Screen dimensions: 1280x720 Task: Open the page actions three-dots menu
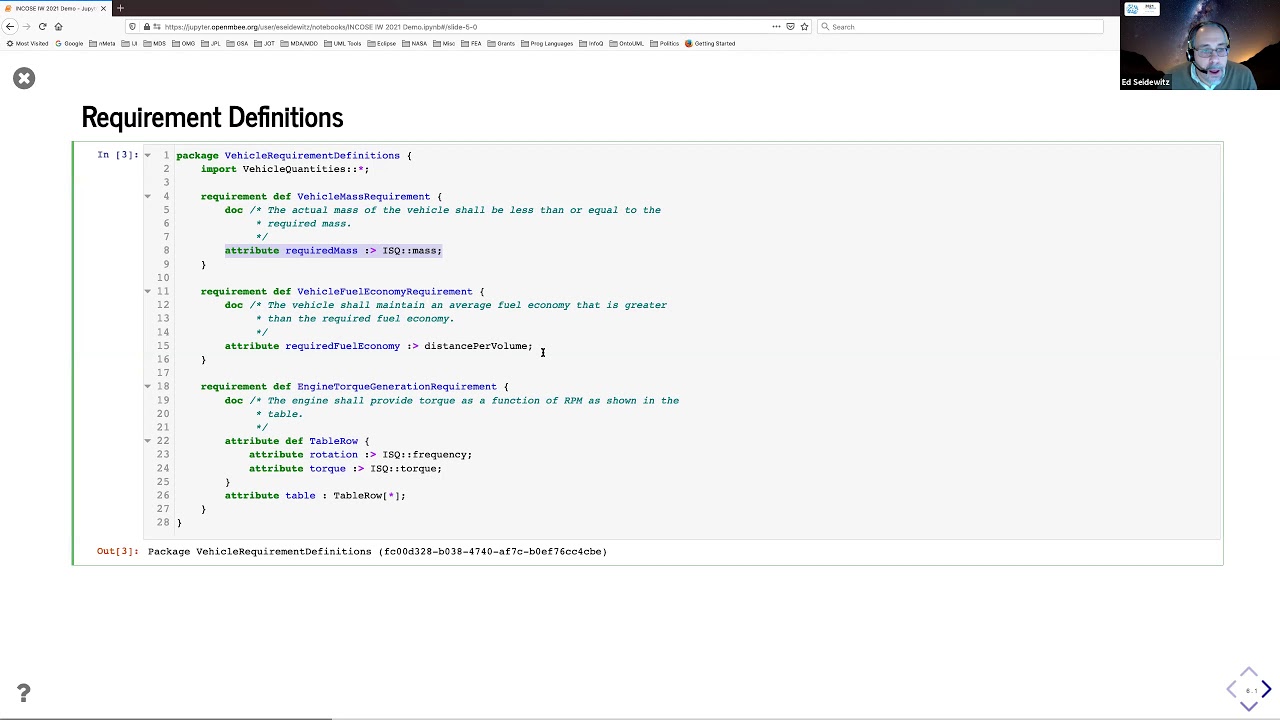776,27
